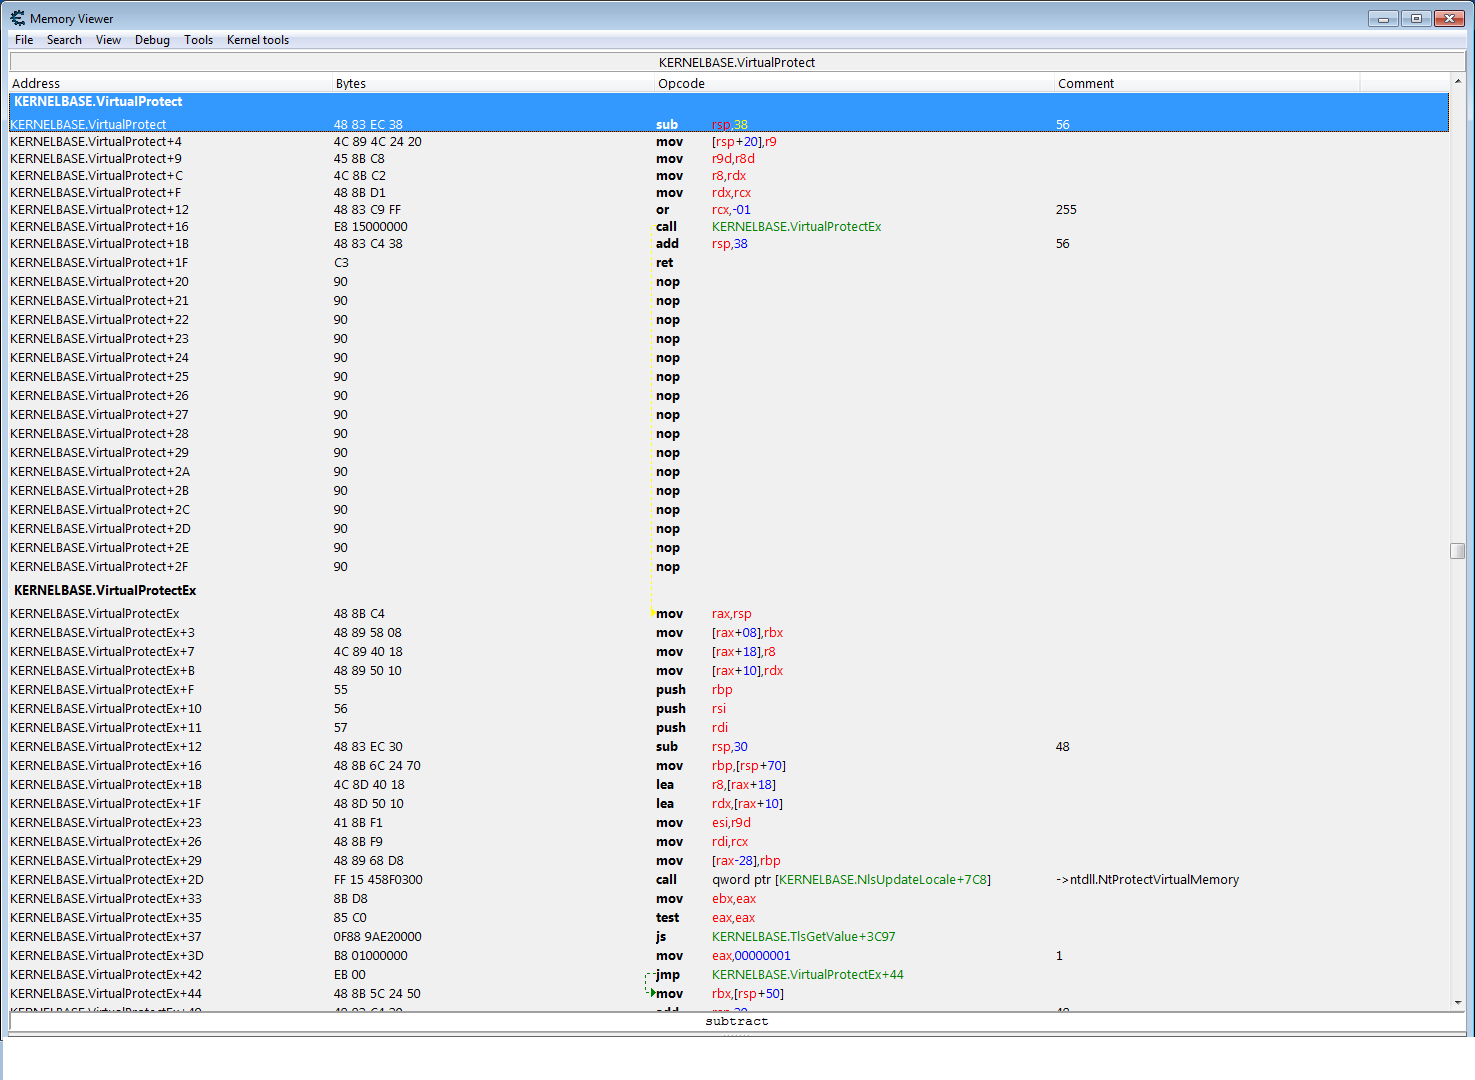Click the Cheat Engine icon in title bar
This screenshot has height=1080, width=1475.
[x=17, y=18]
